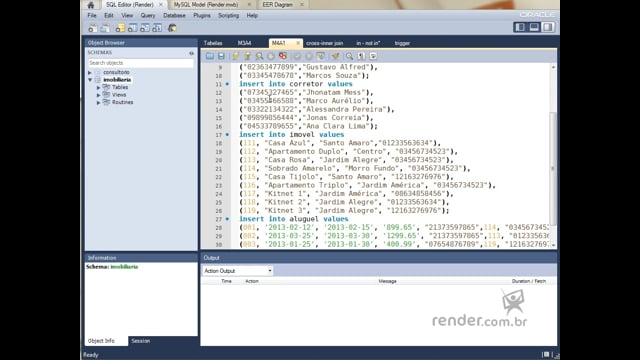
Task: Open the Action Output dropdown
Action: point(238,271)
